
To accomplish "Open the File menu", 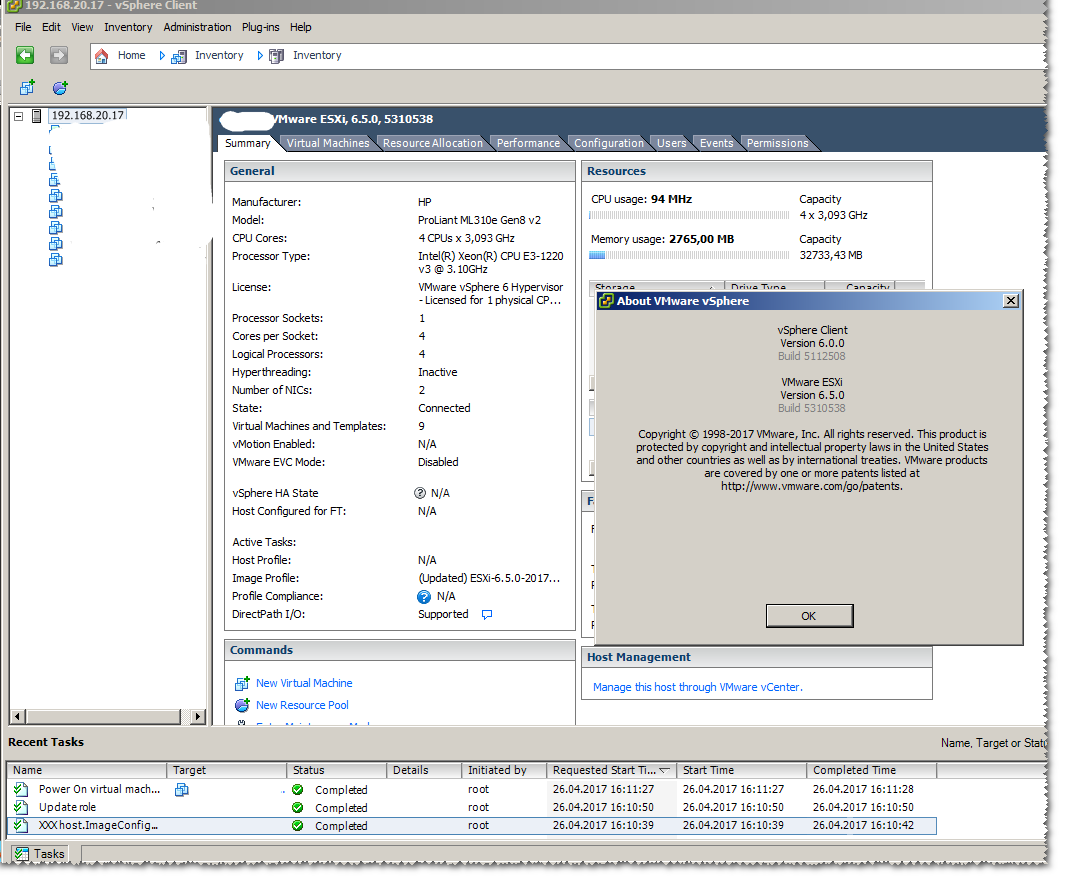I will [x=23, y=27].
